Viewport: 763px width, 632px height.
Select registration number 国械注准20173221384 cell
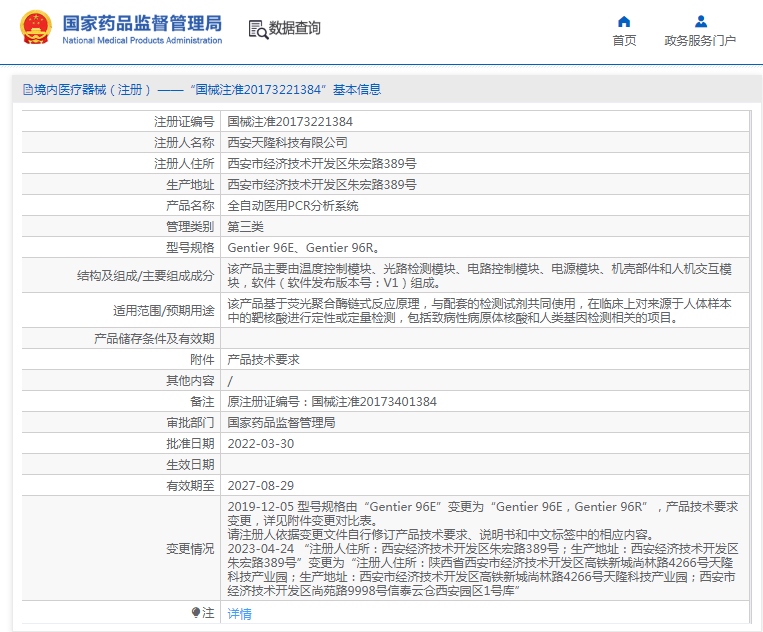point(290,122)
